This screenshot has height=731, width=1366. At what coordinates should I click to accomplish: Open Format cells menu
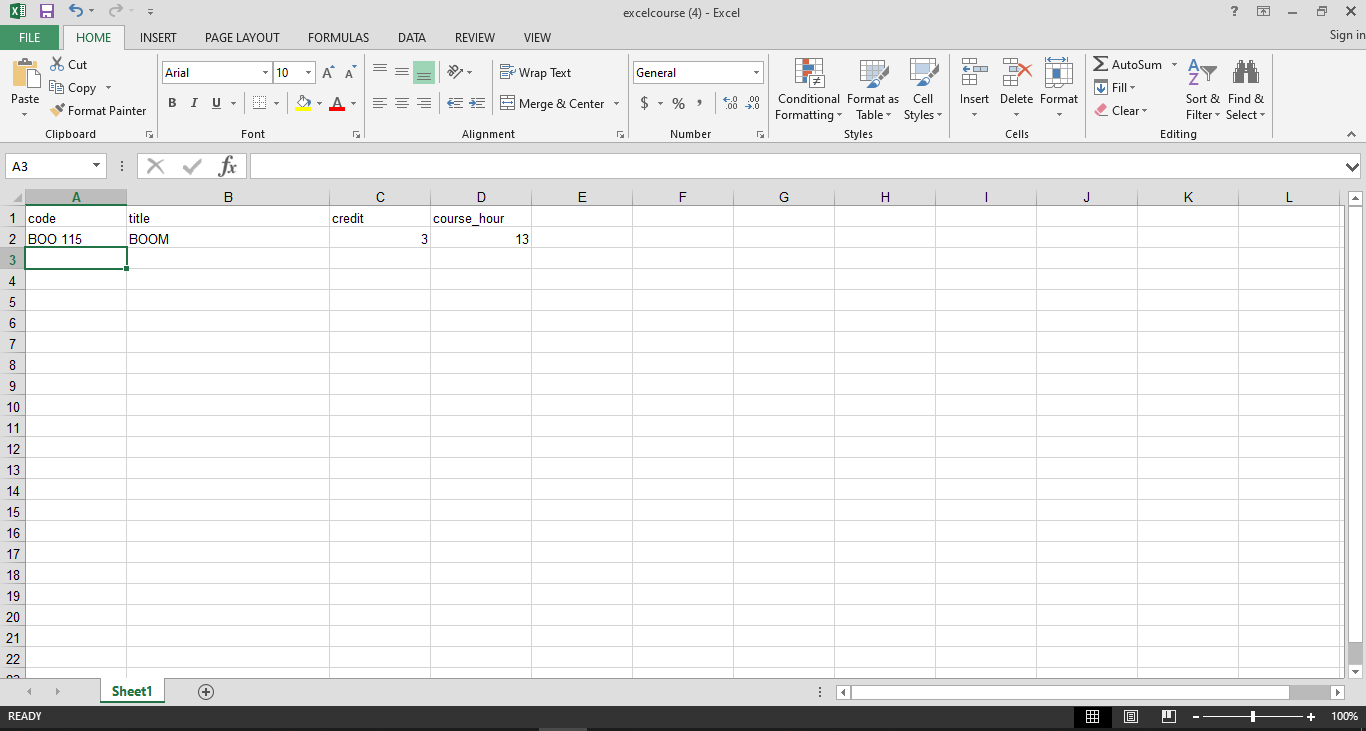click(x=1058, y=88)
